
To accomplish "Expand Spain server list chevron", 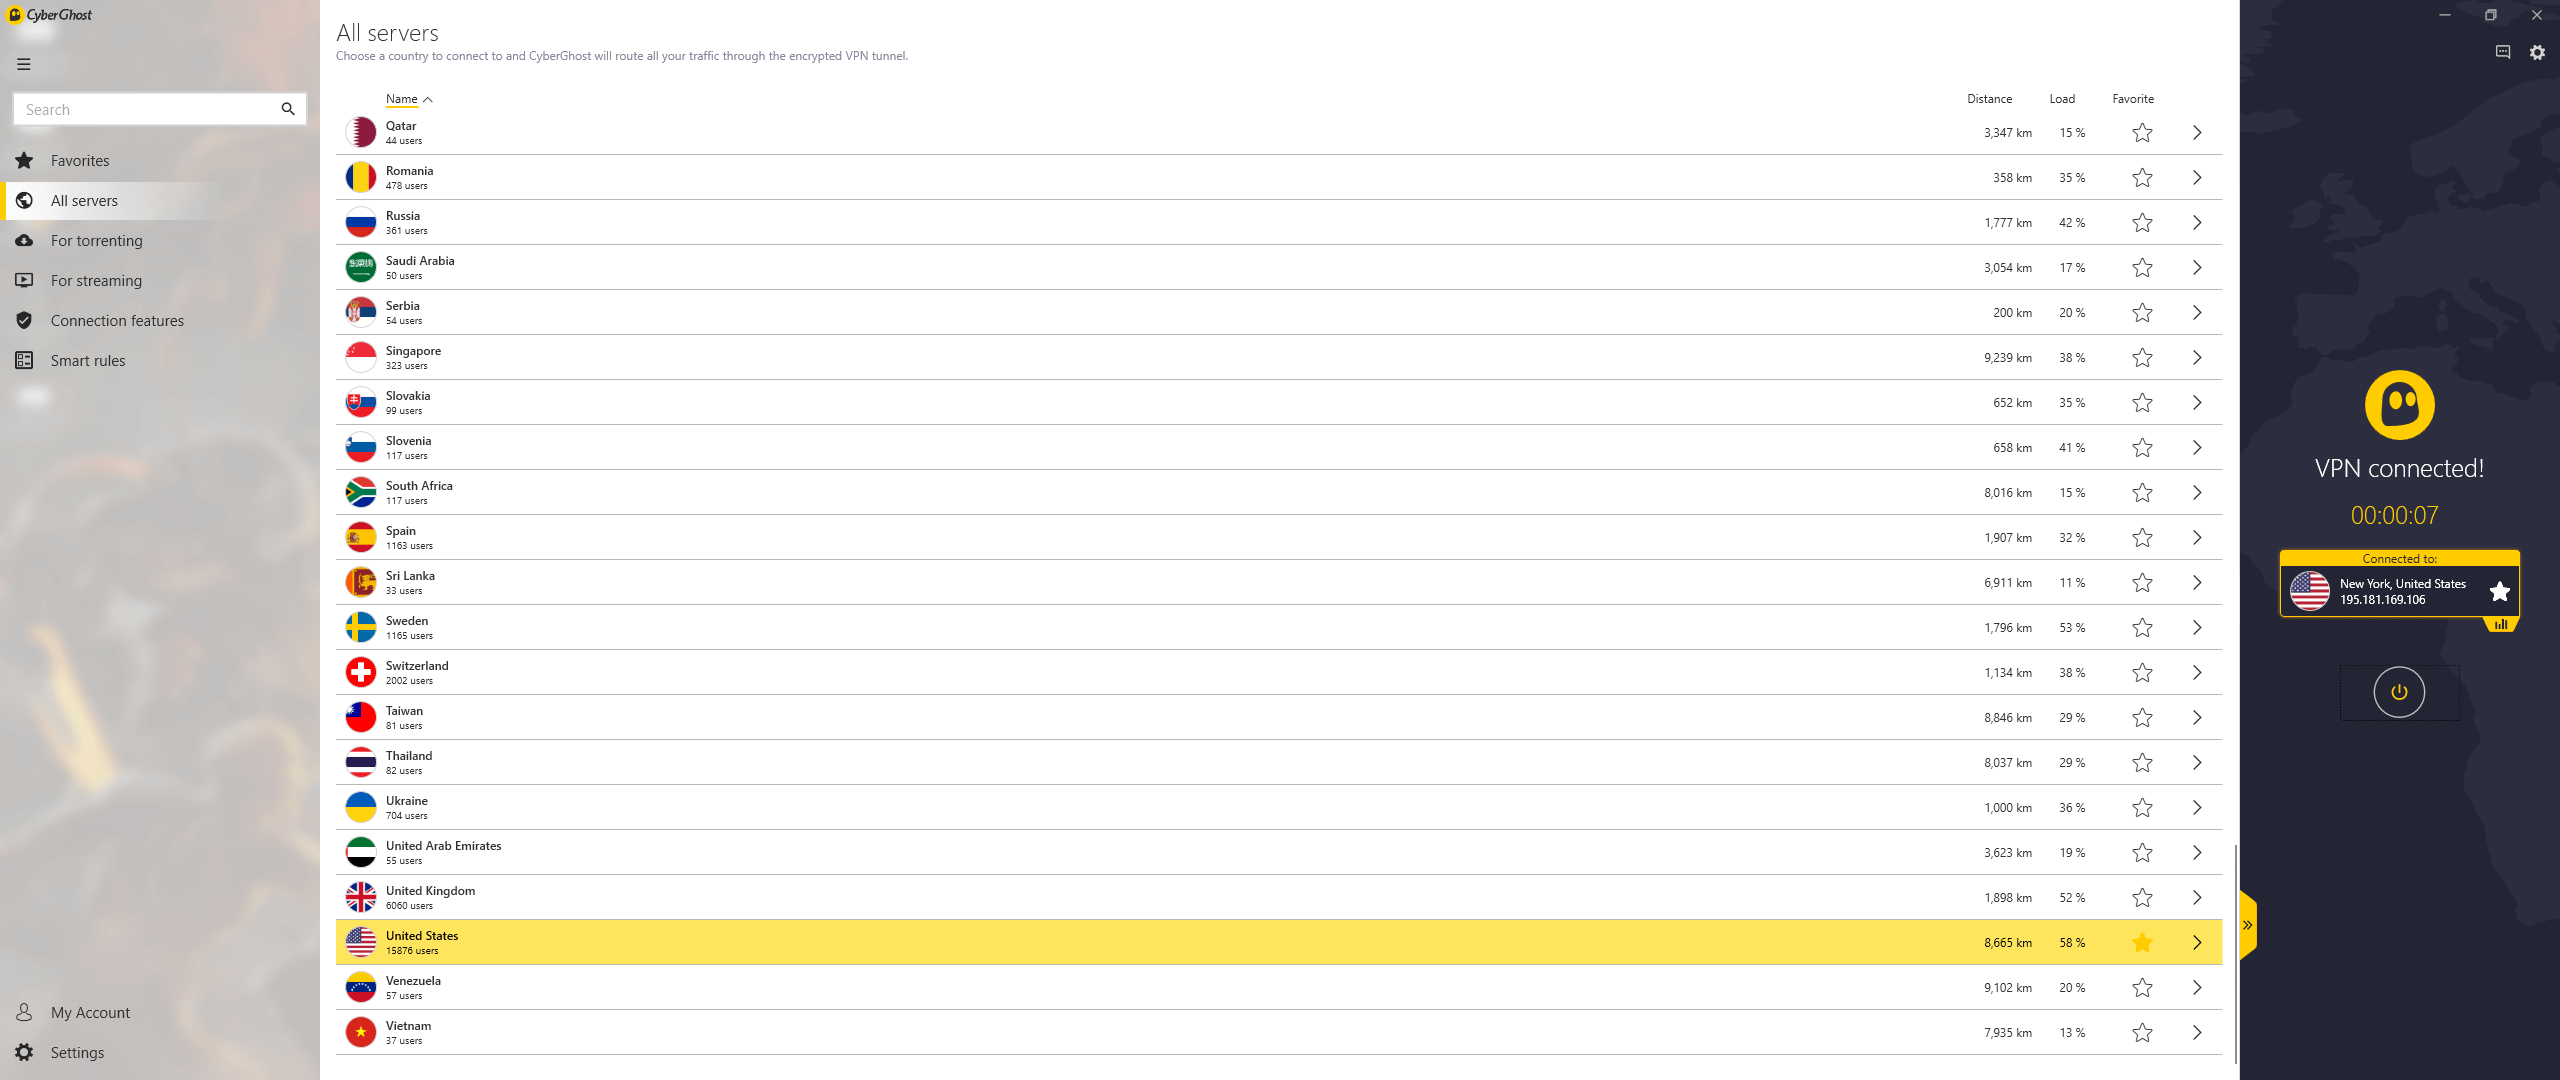I will point(2197,537).
